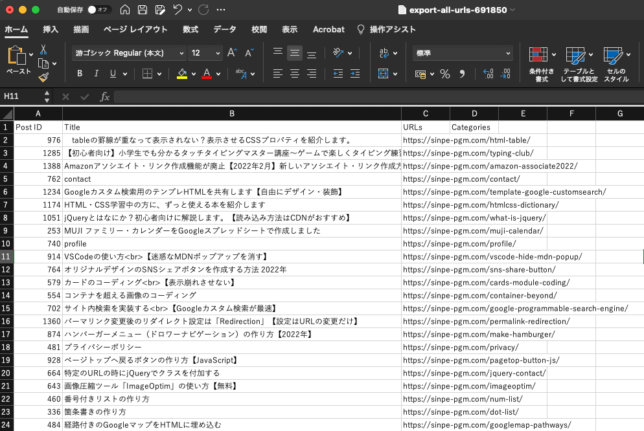This screenshot has width=644, height=431.
Task: Open the number format 標準 dropdown
Action: click(462, 53)
